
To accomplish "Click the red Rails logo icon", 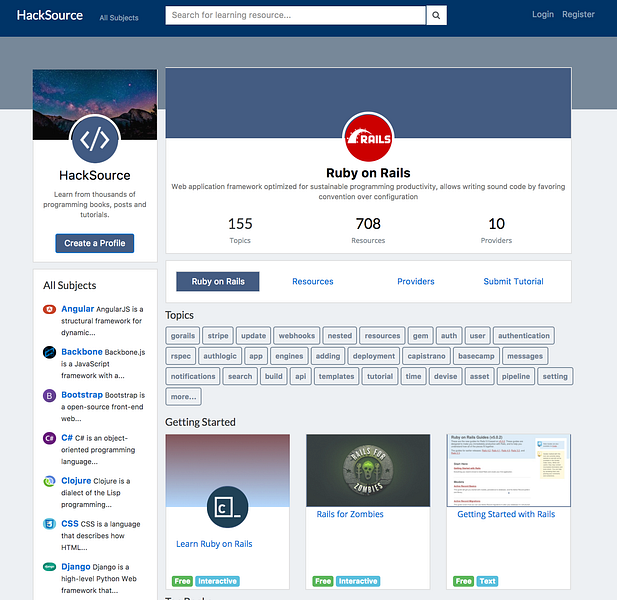I will pyautogui.click(x=368, y=138).
